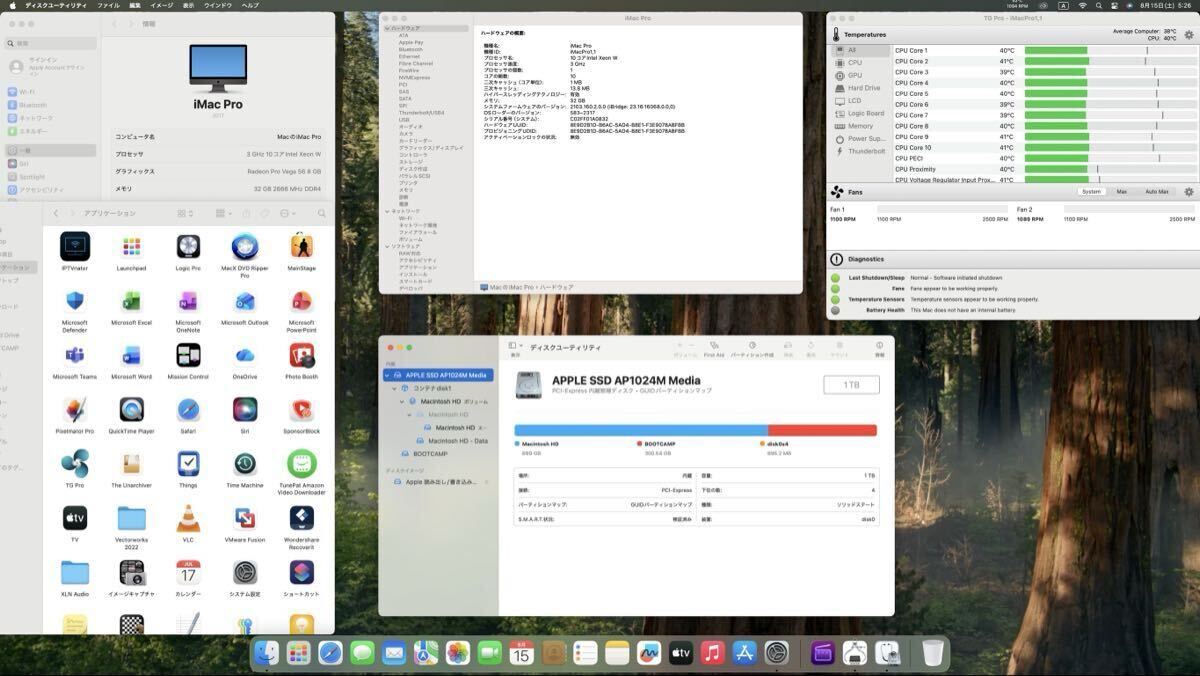The width and height of the screenshot is (1200, 676).
Task: Open Finder icon view switcher dropdown
Action: coord(185,213)
